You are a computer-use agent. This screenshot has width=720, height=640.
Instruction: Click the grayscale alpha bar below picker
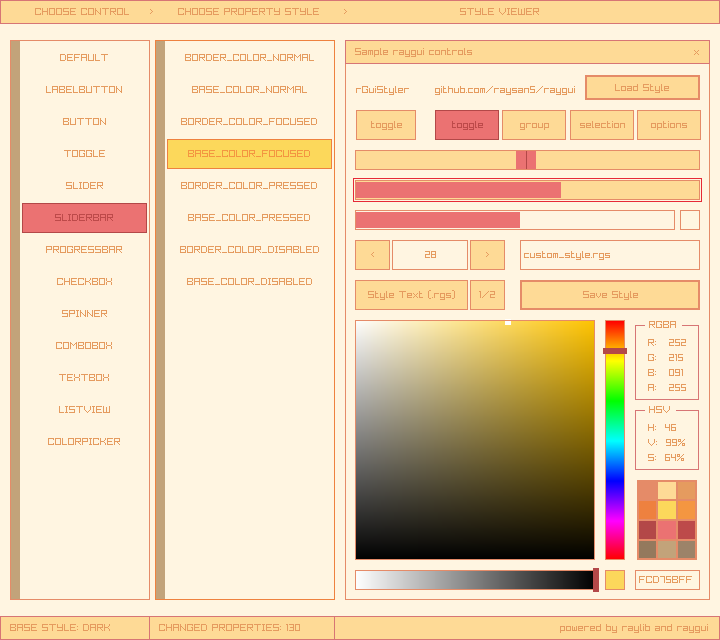pos(474,580)
